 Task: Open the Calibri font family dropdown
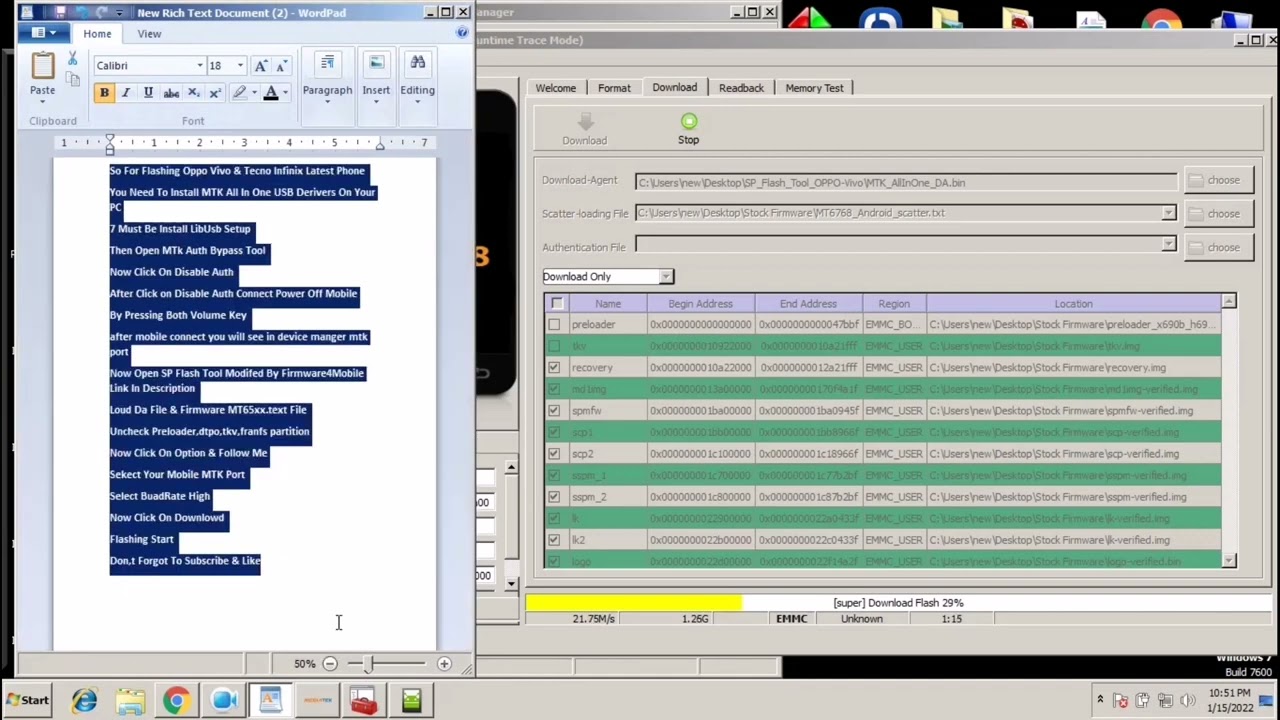pos(199,66)
